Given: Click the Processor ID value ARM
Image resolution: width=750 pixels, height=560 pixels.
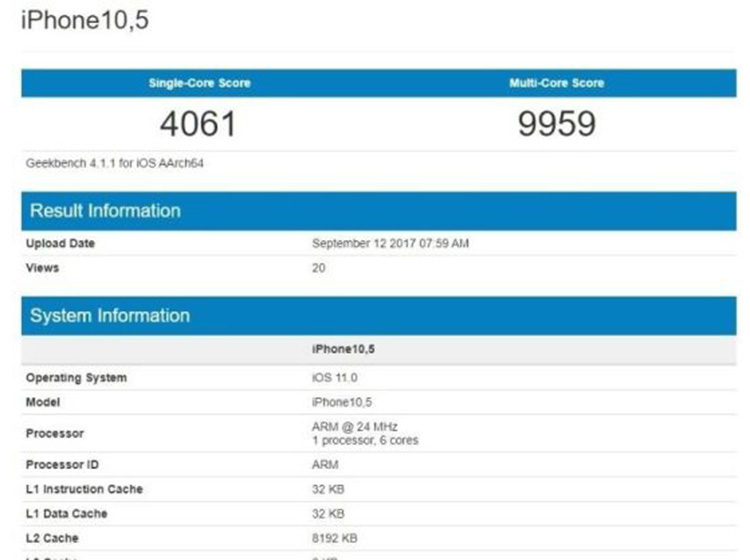Looking at the screenshot, I should [325, 464].
